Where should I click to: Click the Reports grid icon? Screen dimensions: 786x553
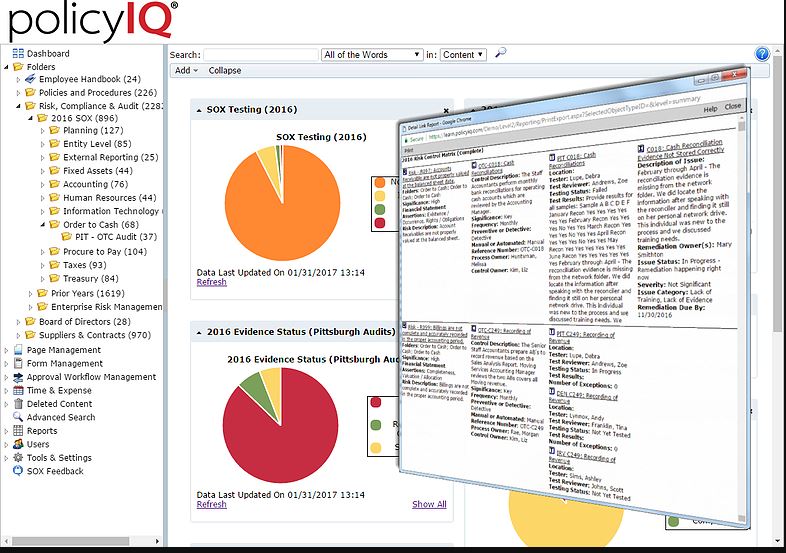pos(18,430)
